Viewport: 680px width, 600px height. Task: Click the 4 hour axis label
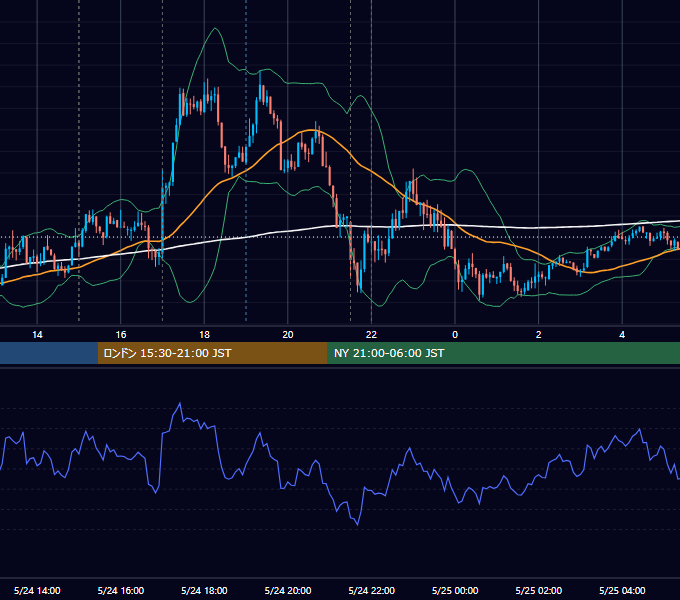point(622,335)
